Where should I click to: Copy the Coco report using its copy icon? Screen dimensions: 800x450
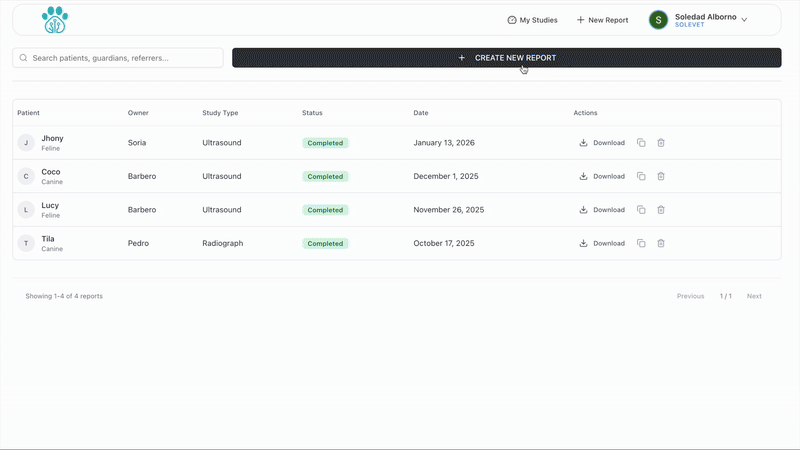point(641,177)
